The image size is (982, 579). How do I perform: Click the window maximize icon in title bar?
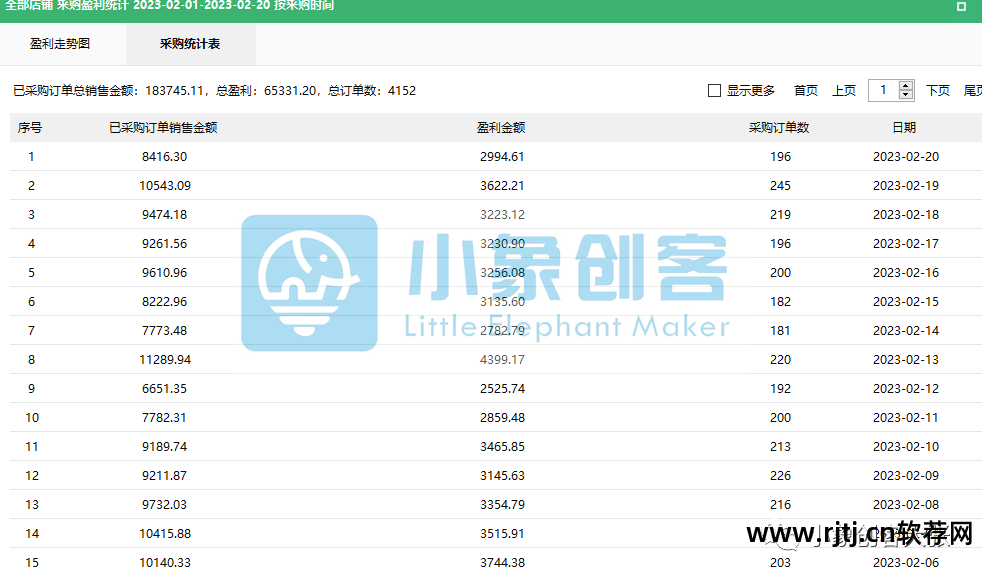click(x=961, y=6)
